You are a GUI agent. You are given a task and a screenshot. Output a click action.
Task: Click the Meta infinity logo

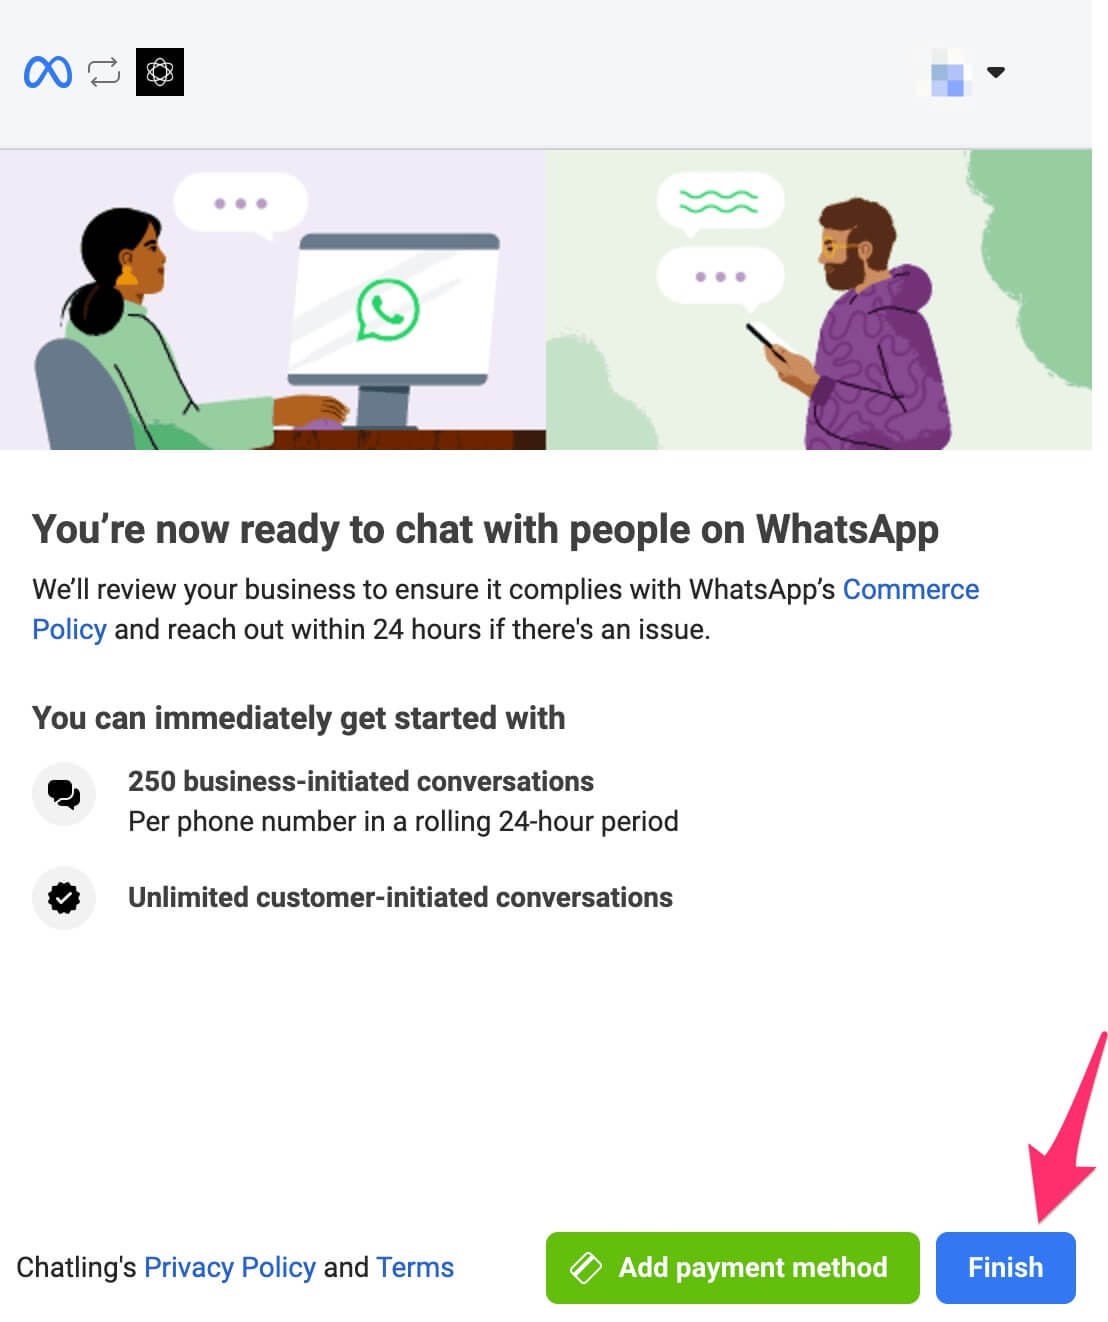pos(48,72)
